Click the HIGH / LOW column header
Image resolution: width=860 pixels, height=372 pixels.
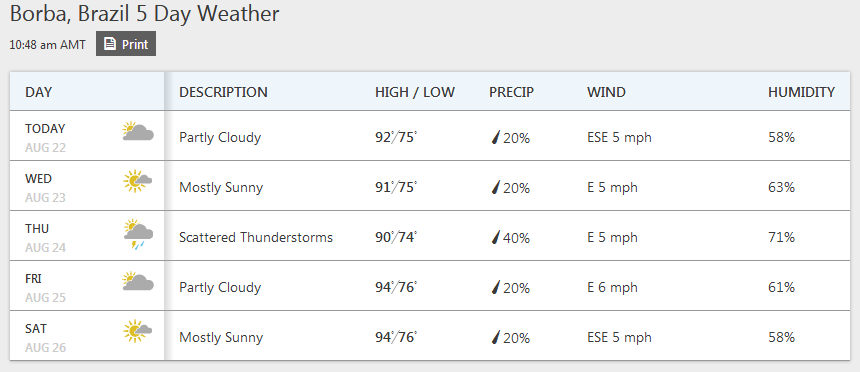[x=415, y=92]
